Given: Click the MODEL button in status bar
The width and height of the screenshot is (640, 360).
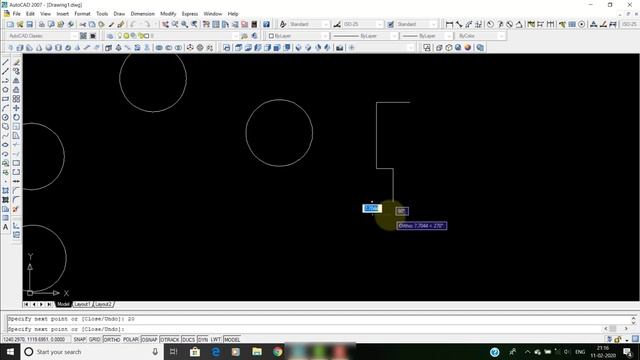Looking at the screenshot, I should [x=232, y=340].
